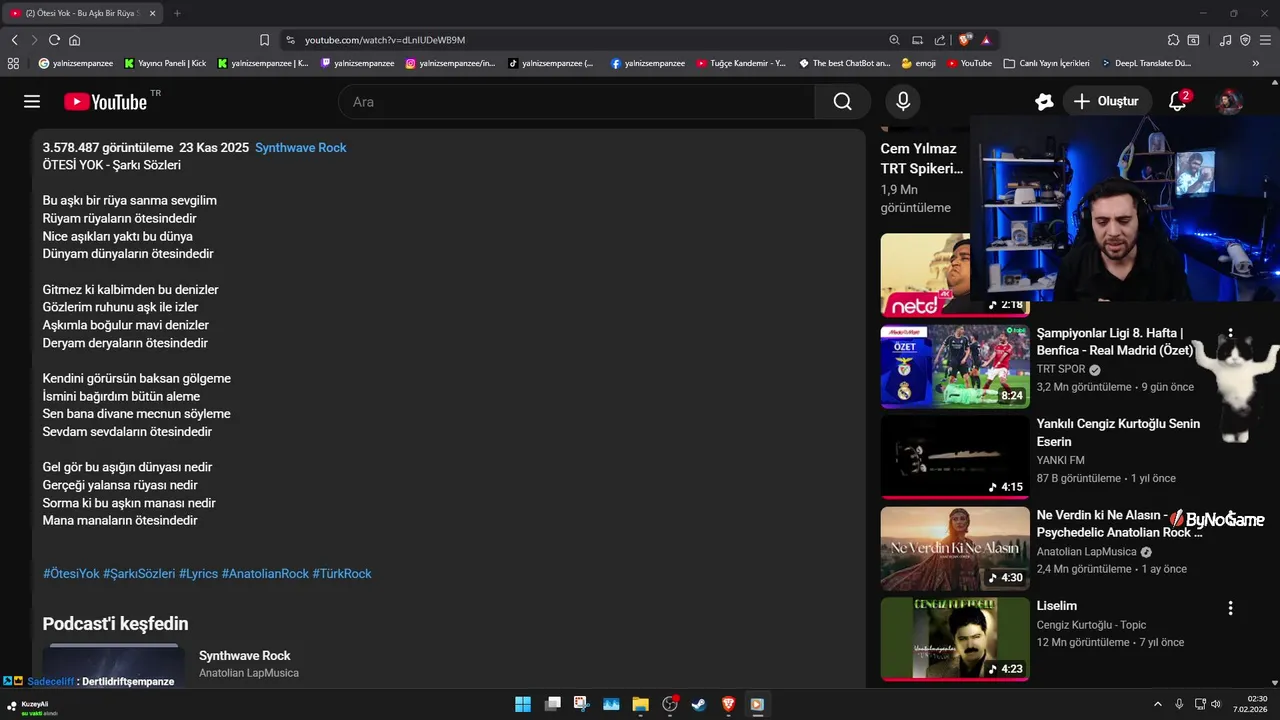The height and width of the screenshot is (720, 1280).
Task: Open Tuğçe Kandemir bookmark
Action: [x=741, y=63]
